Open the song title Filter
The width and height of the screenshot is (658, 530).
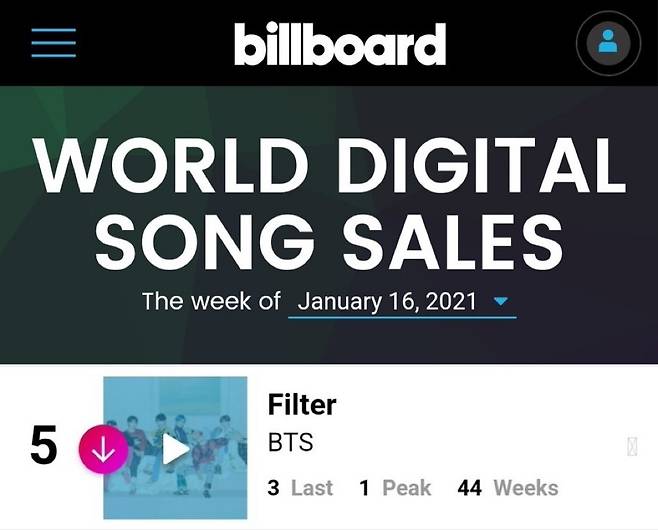click(302, 405)
